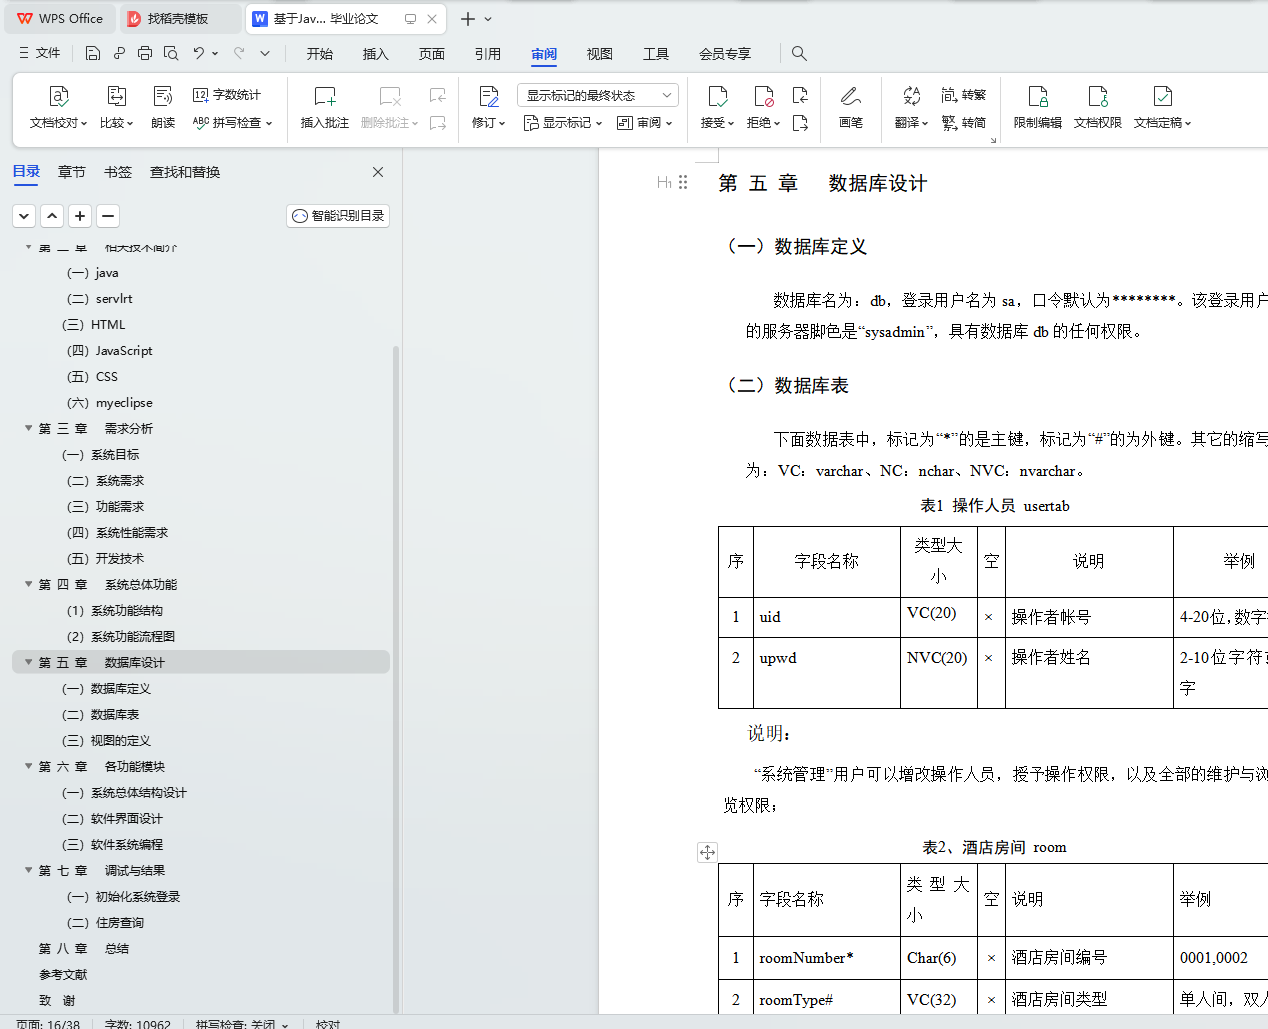Go to previous change icon
Screen dimensions: 1268x1029
(800, 95)
